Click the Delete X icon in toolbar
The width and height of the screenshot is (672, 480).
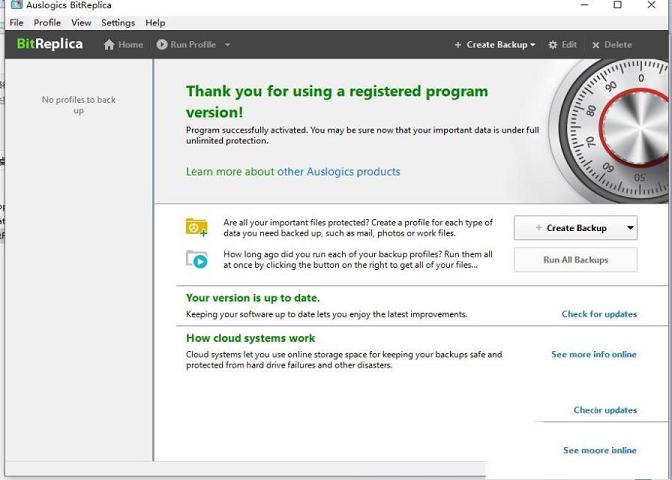coord(596,45)
